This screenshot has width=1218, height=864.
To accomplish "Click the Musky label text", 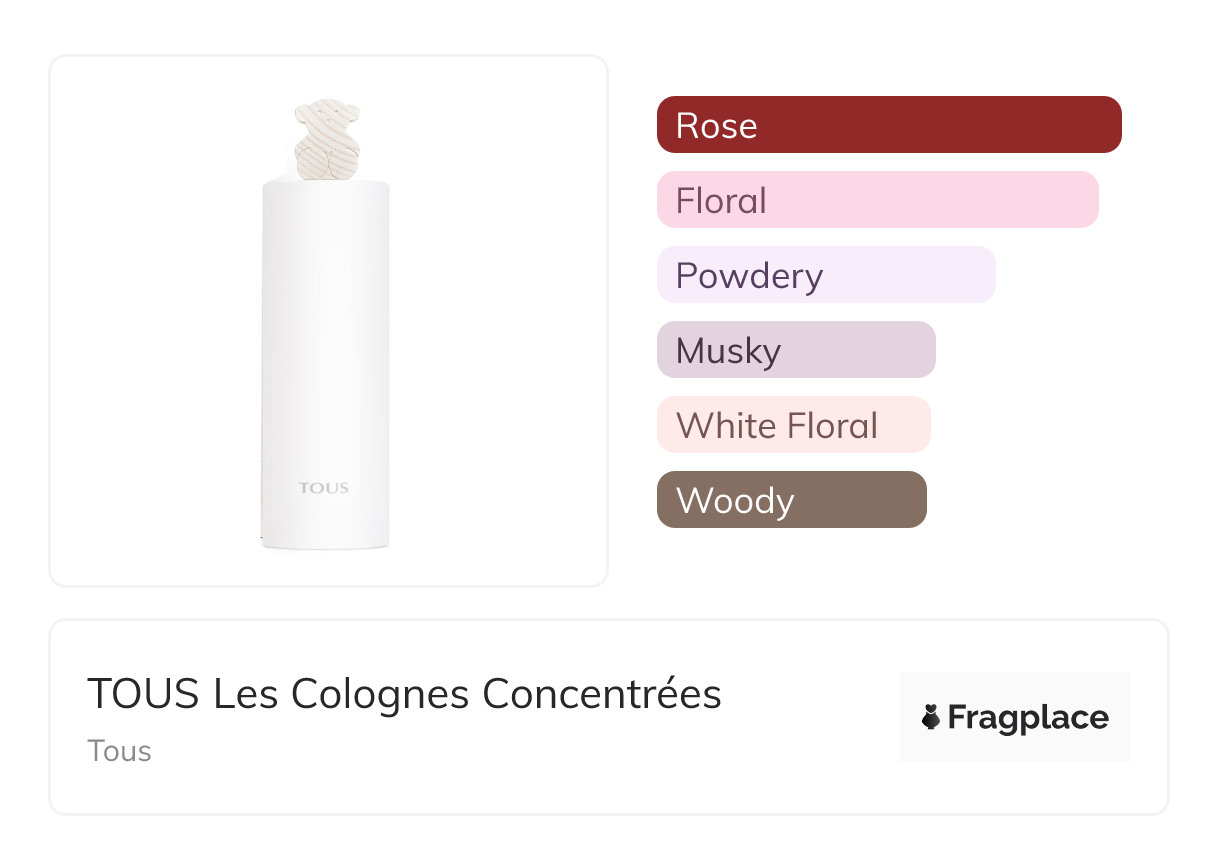I will 728,350.
